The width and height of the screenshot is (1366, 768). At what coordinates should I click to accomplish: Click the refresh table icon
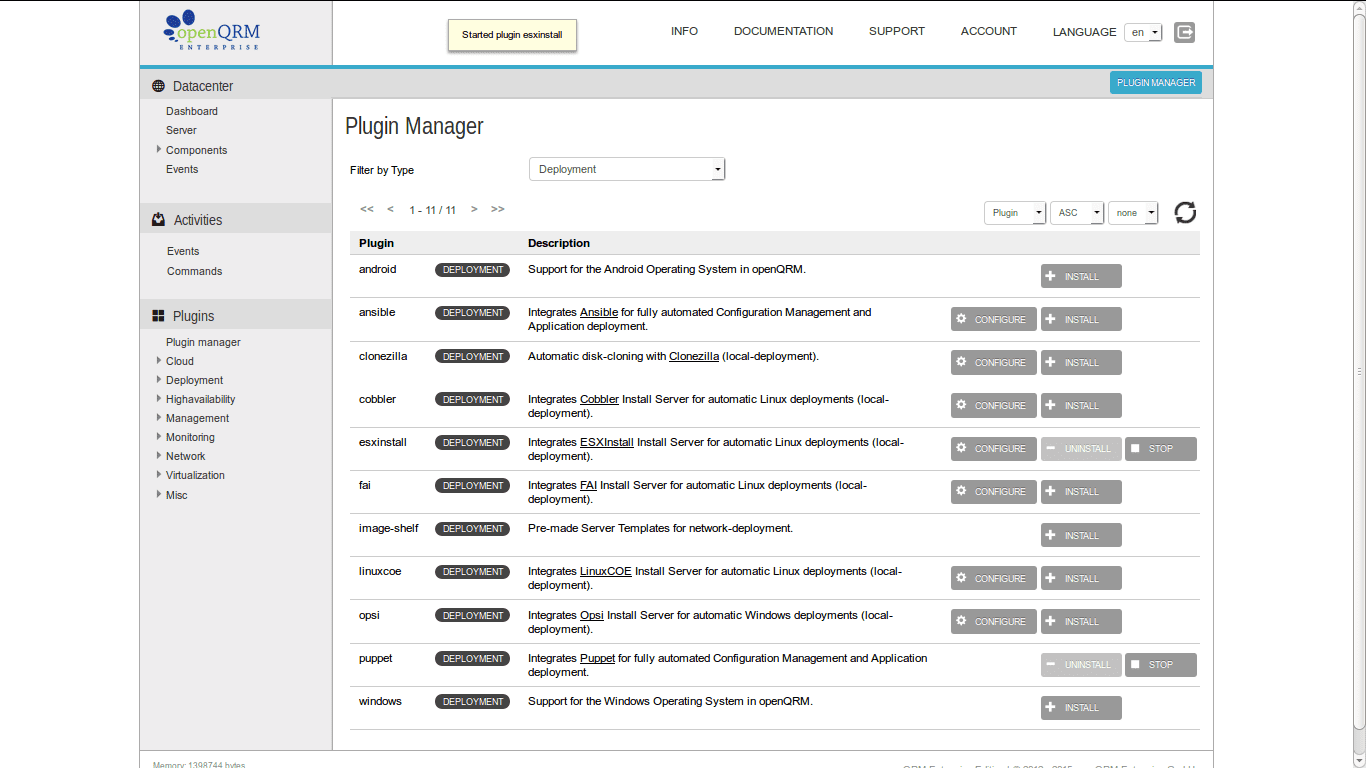tap(1185, 213)
